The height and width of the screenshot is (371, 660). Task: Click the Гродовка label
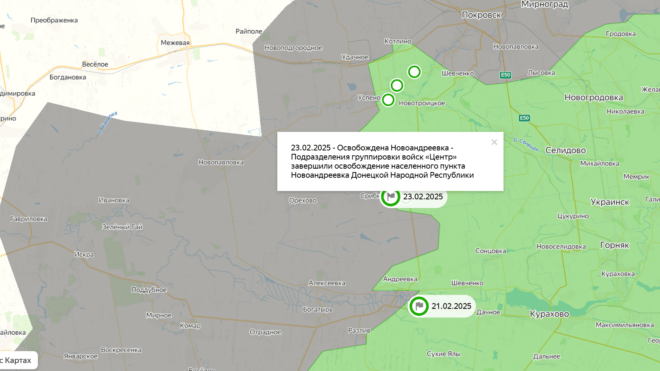(620, 34)
